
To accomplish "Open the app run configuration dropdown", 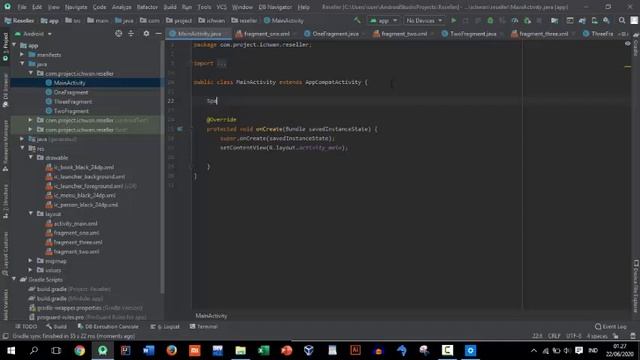I will (383, 20).
